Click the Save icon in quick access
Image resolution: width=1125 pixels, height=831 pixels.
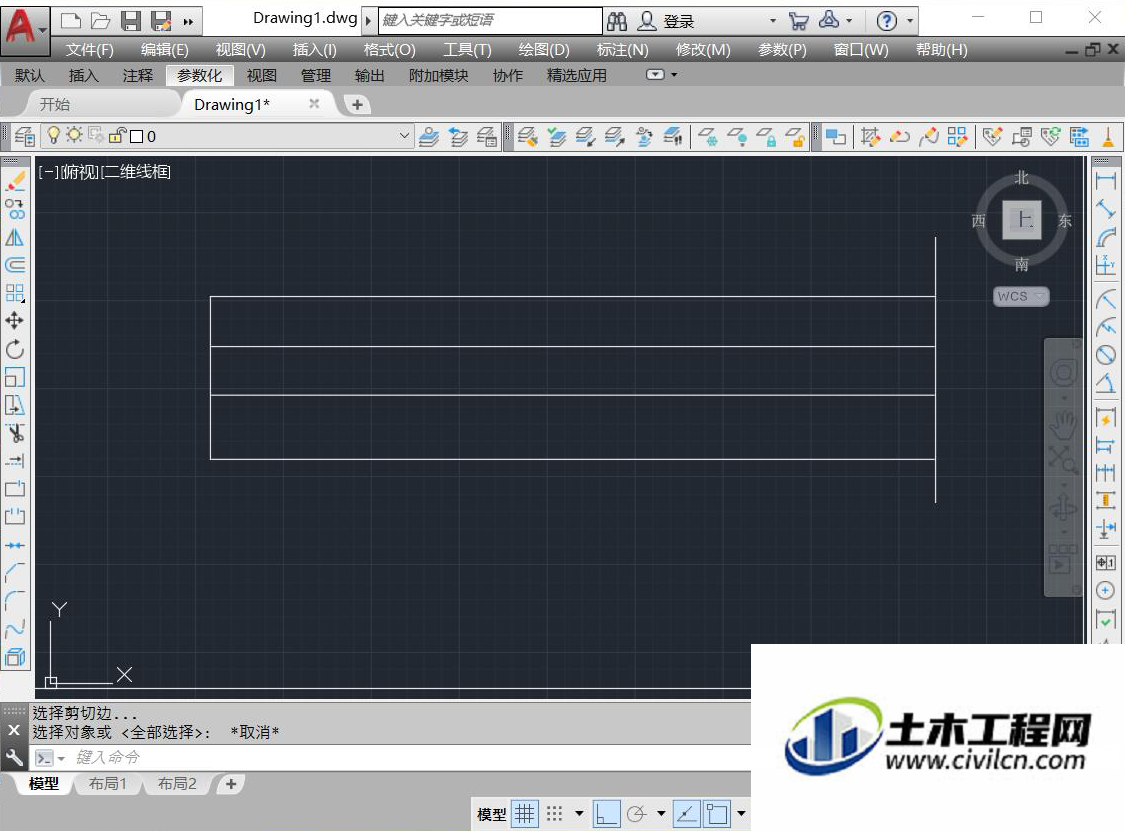click(131, 21)
